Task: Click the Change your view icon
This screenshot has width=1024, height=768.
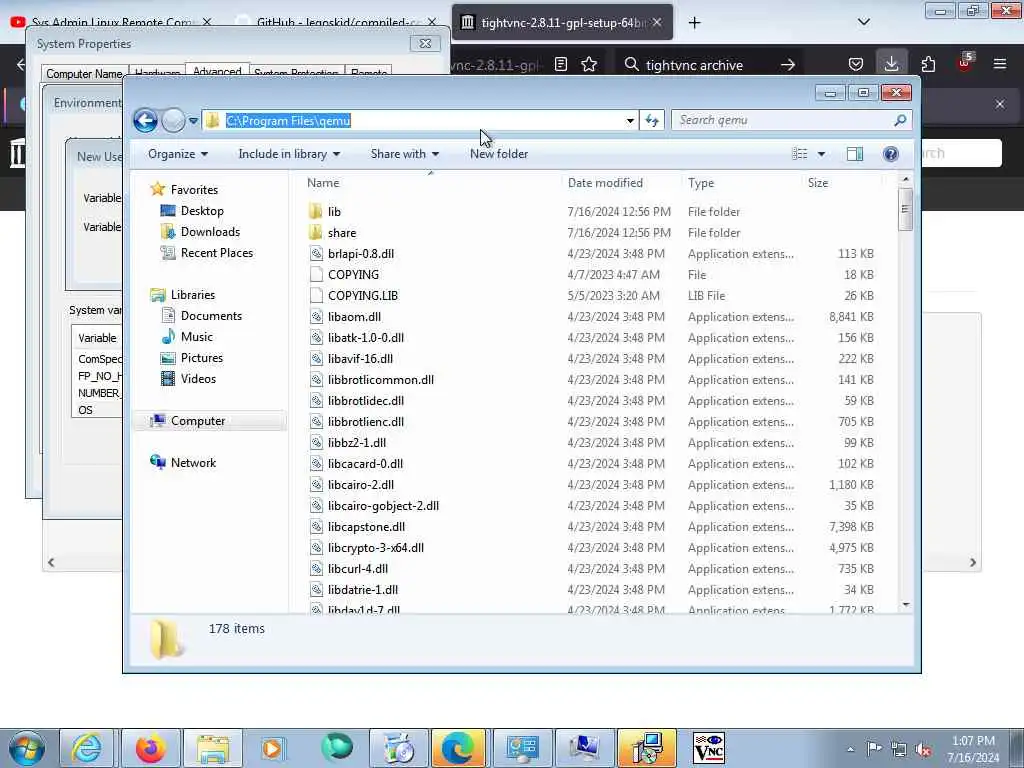Action: (800, 154)
